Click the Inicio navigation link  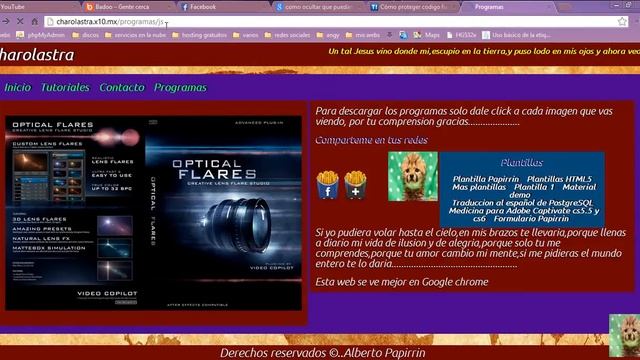18,87
